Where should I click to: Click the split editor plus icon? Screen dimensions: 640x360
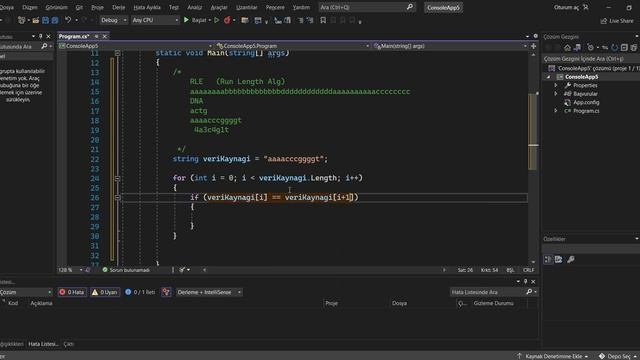[x=533, y=46]
